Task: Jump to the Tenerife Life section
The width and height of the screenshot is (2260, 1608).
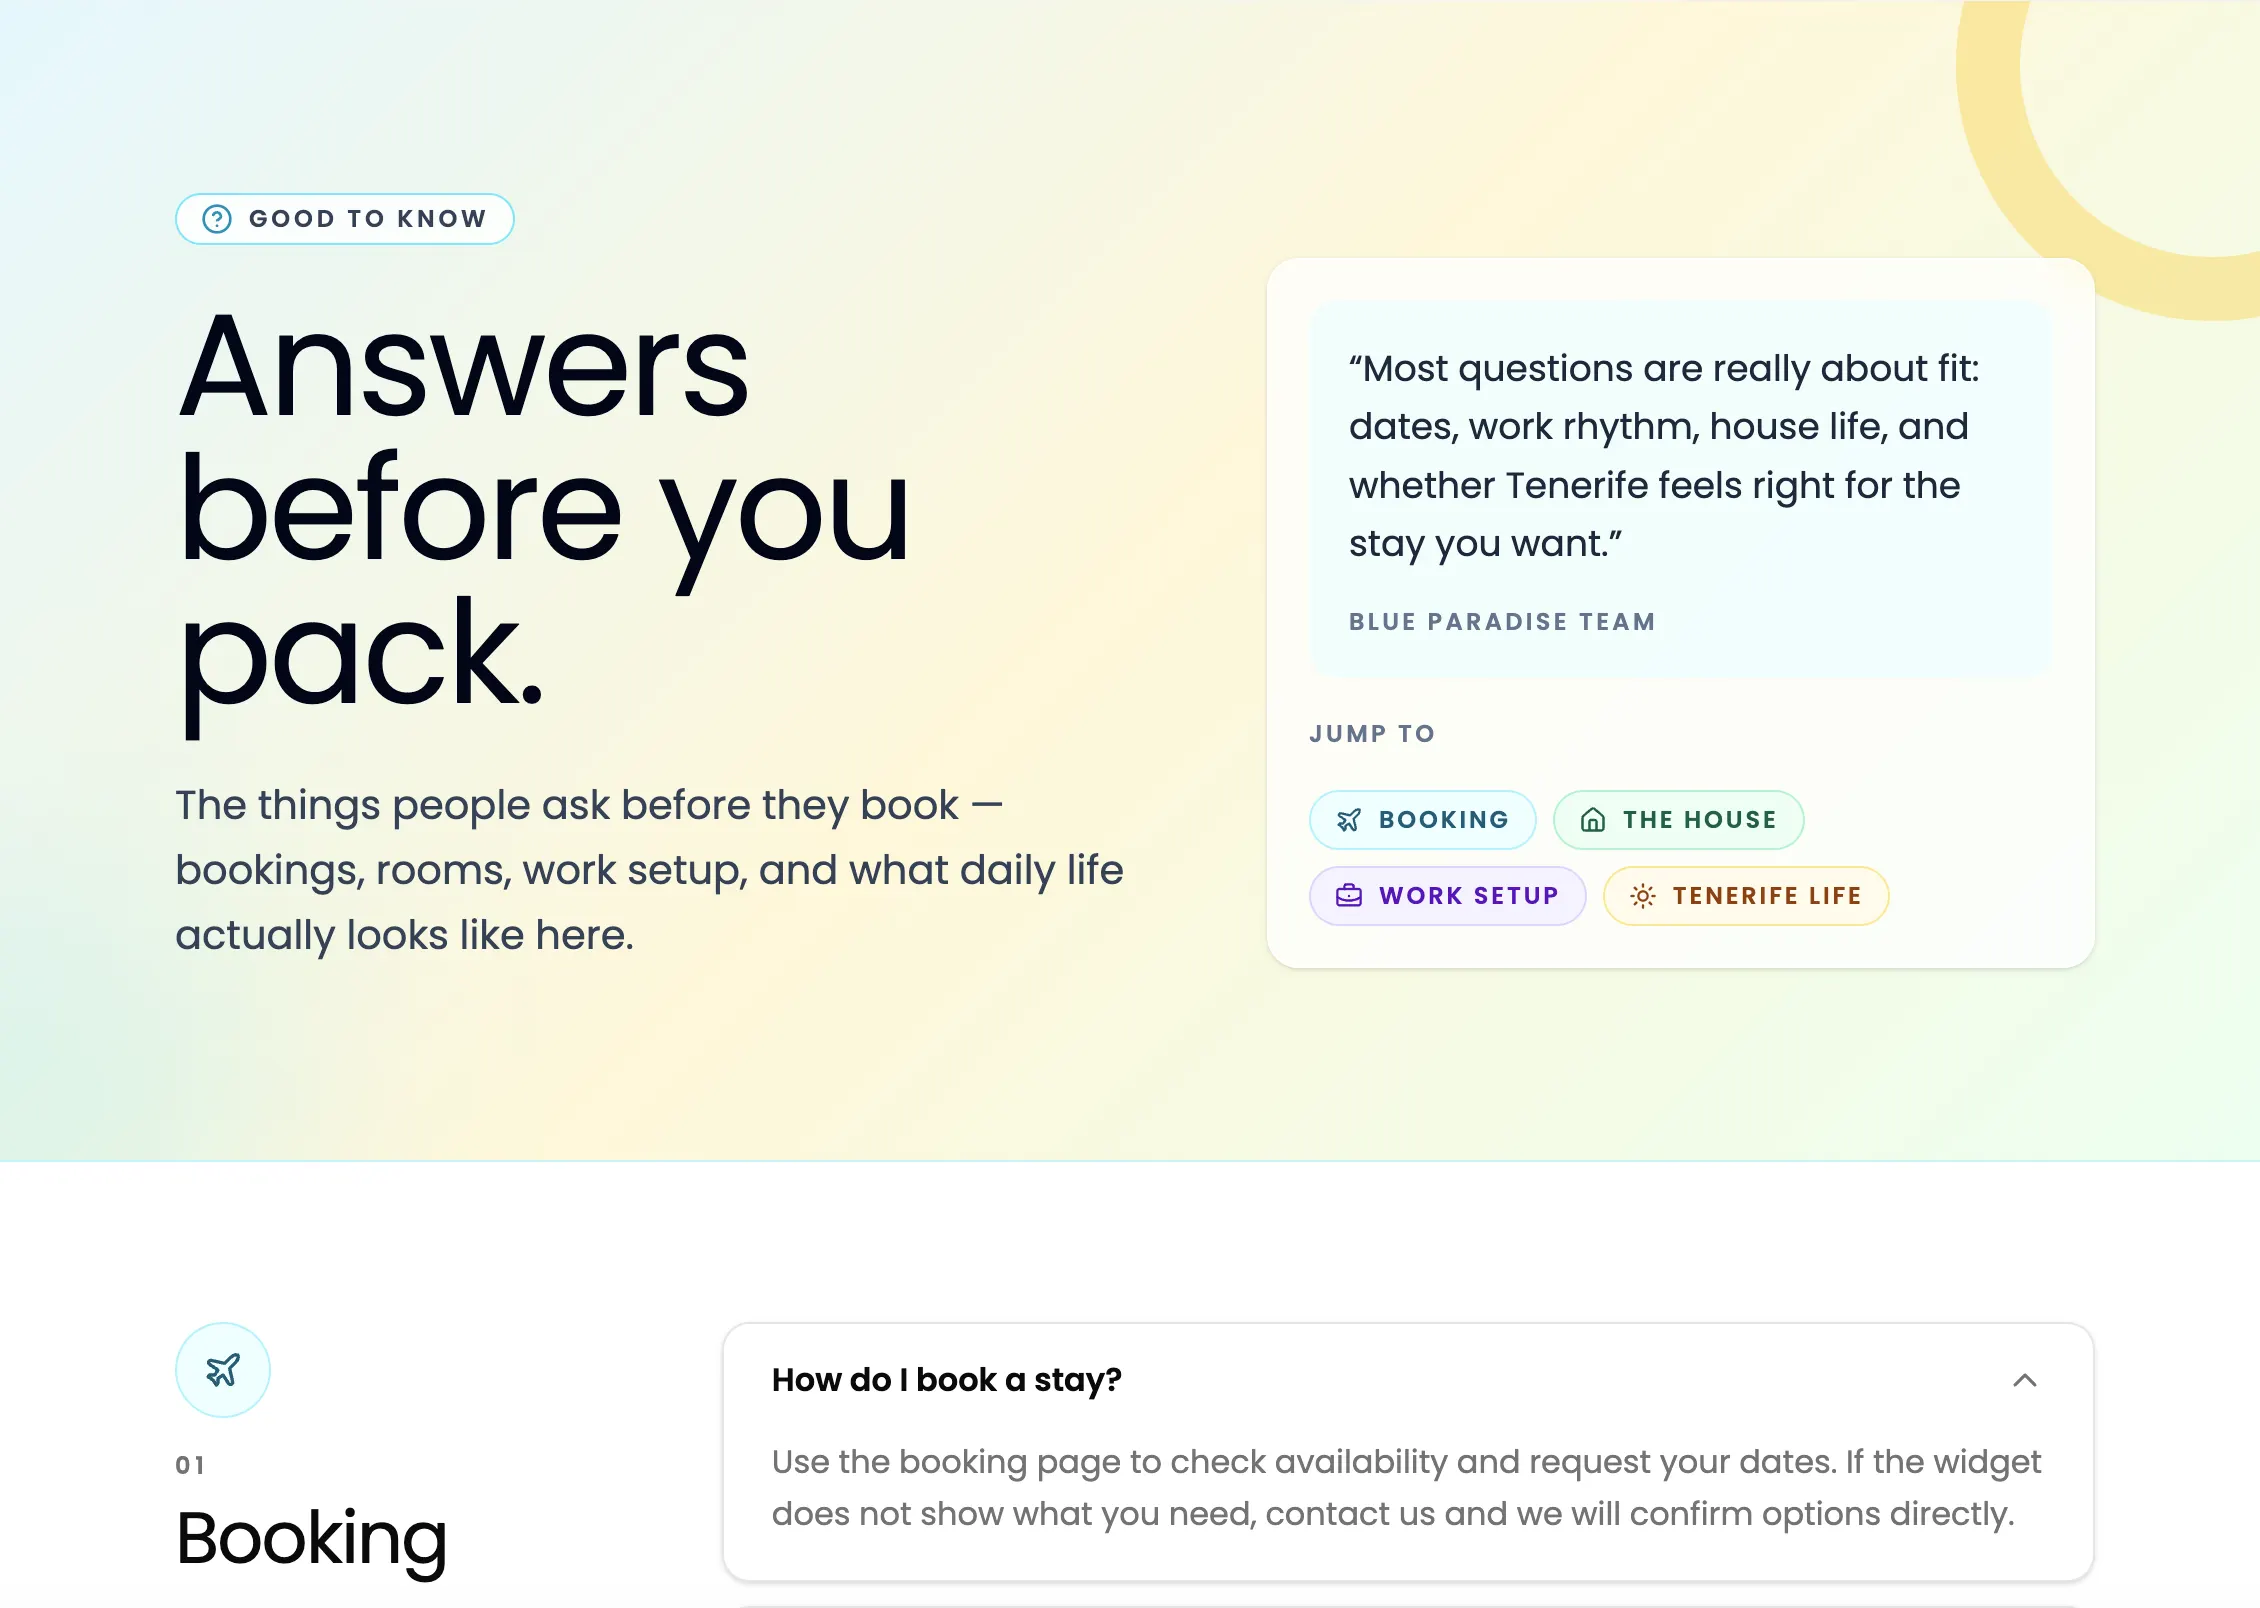Action: 1746,896
